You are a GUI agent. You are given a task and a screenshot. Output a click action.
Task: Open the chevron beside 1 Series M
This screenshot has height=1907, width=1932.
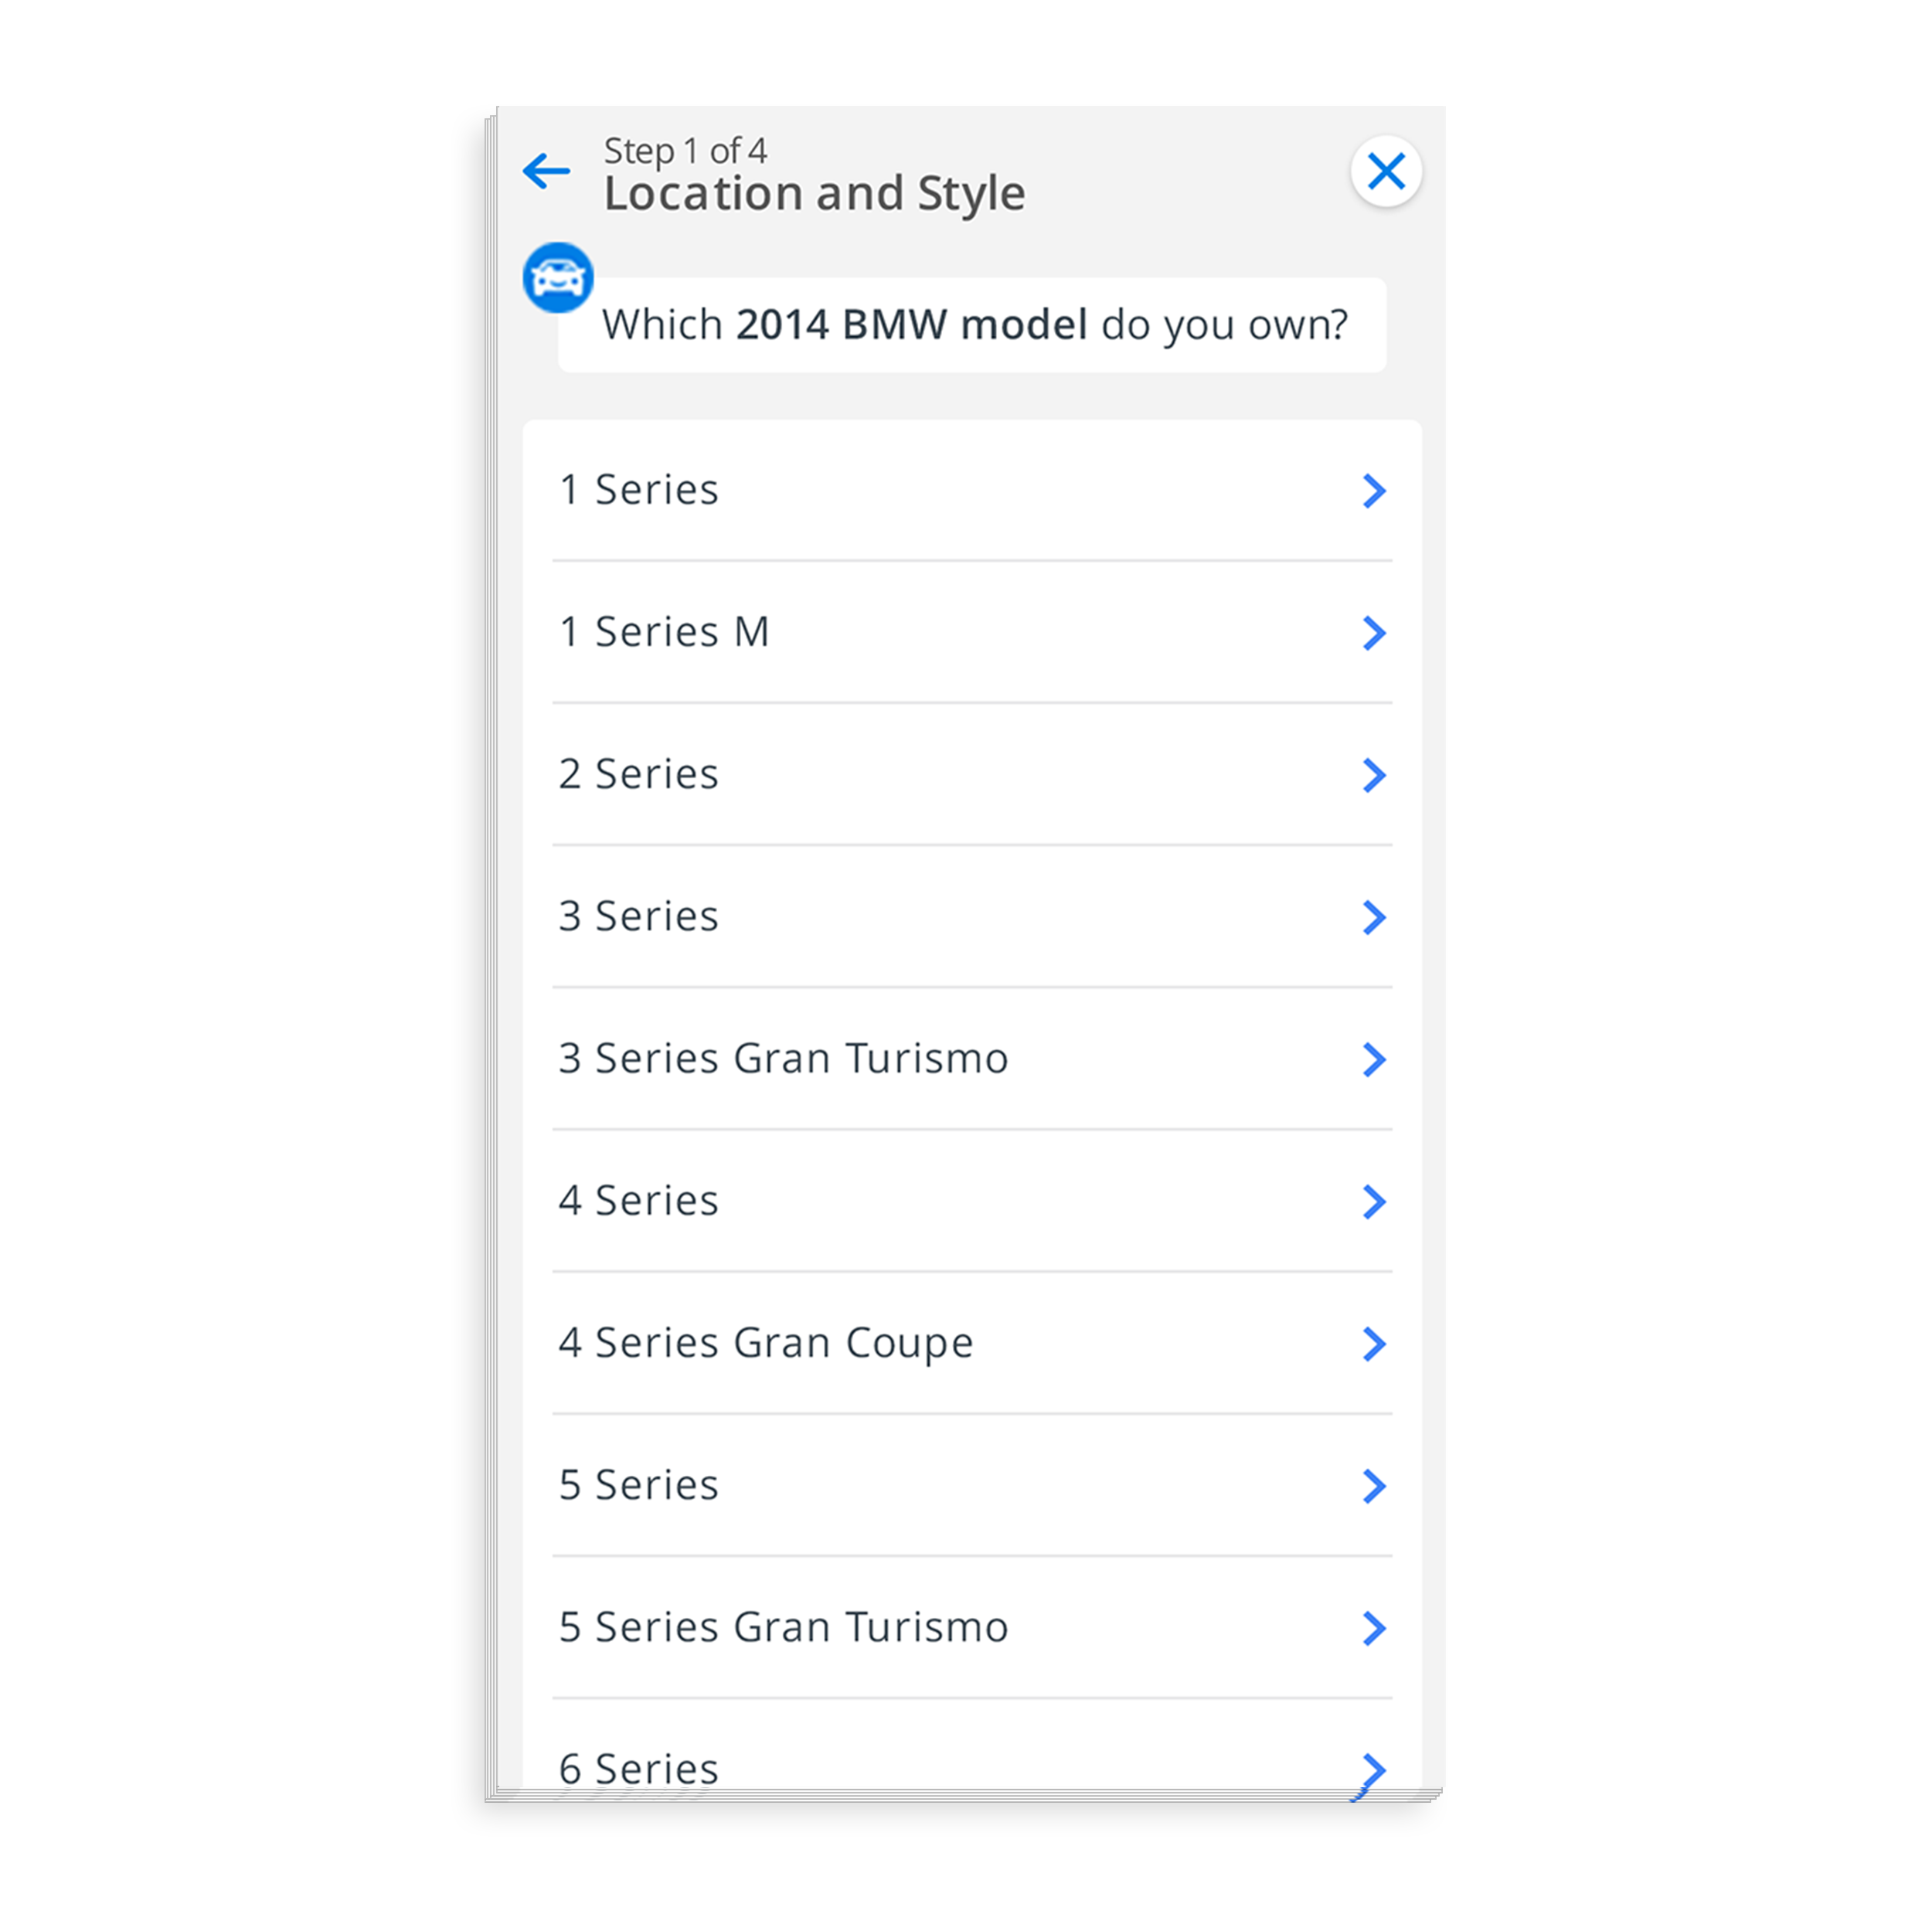(x=1374, y=633)
